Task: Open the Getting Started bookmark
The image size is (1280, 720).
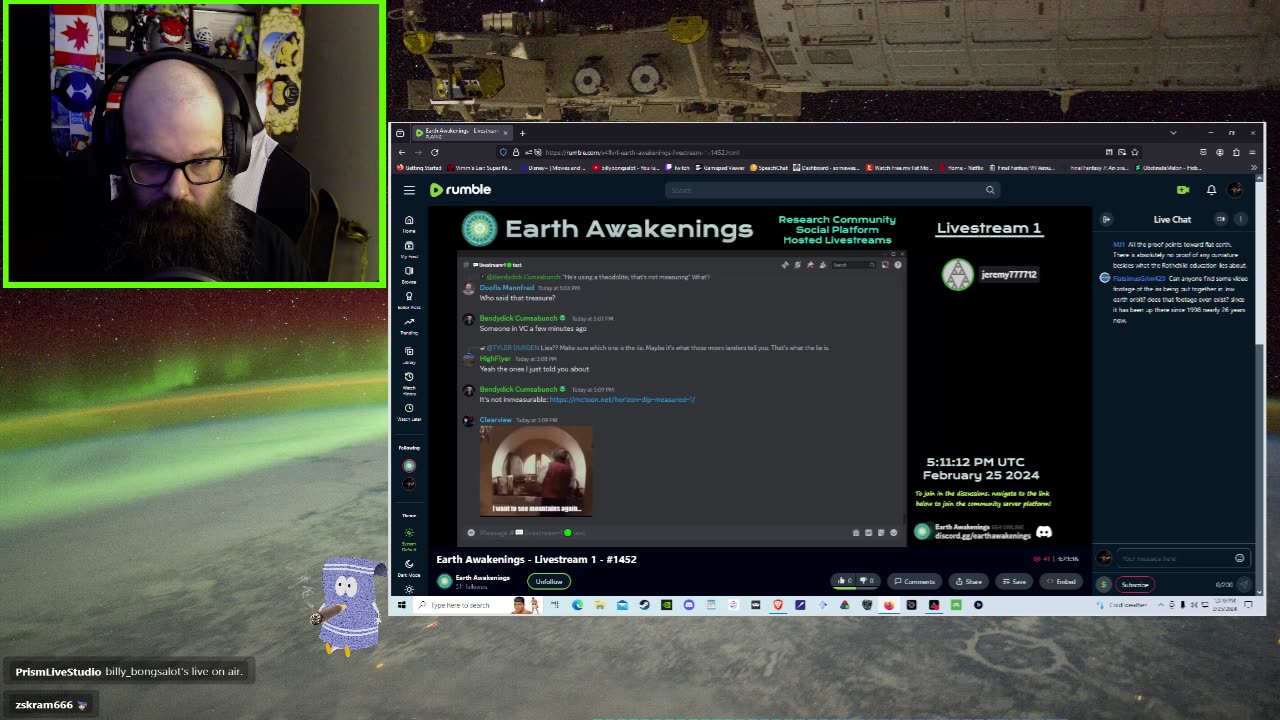Action: pos(420,168)
